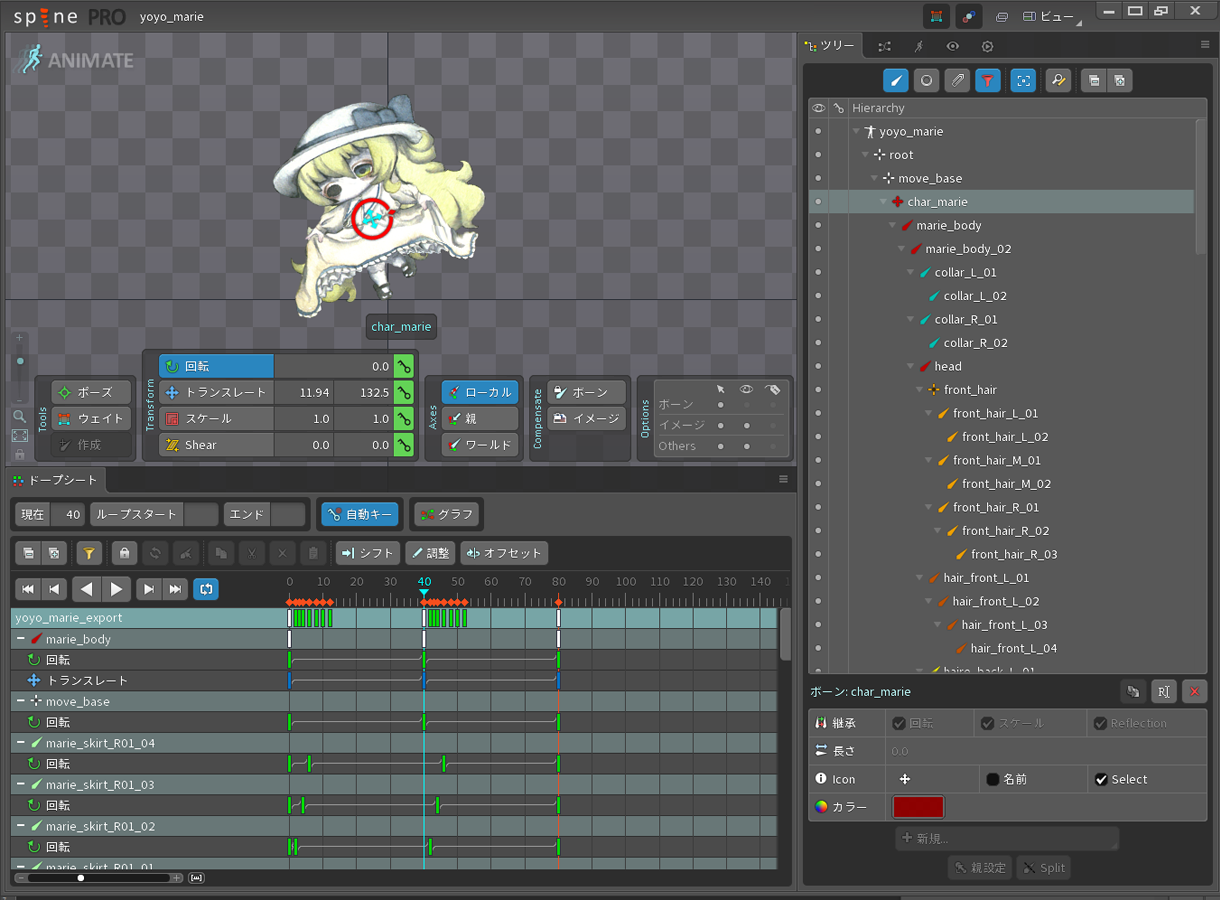The height and width of the screenshot is (900, 1220).
Task: Click the red funnel filter in tree toolbar
Action: 988,81
